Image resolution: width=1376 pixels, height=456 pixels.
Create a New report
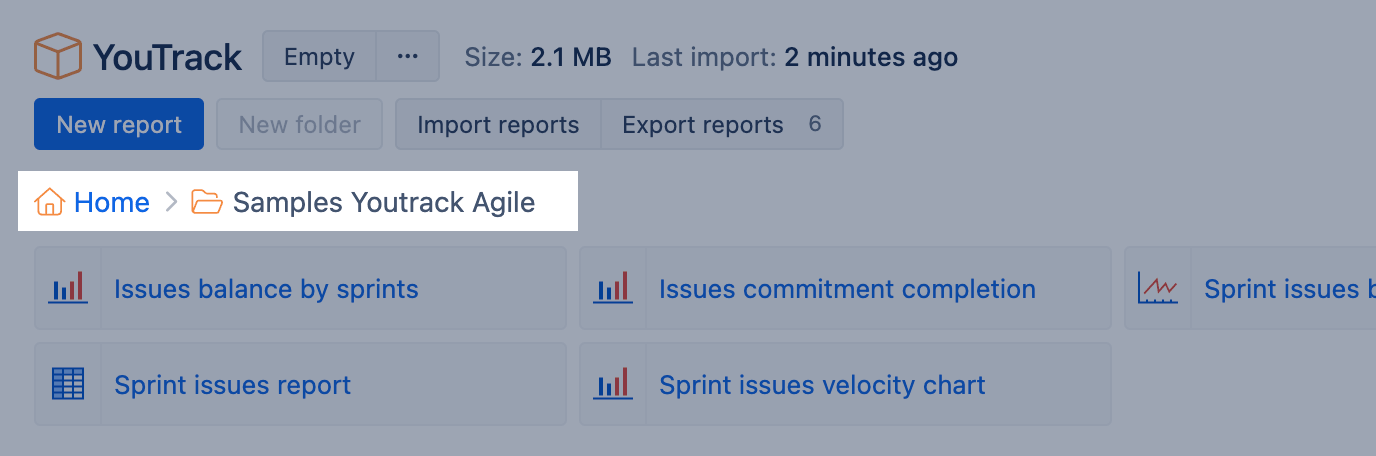[119, 125]
